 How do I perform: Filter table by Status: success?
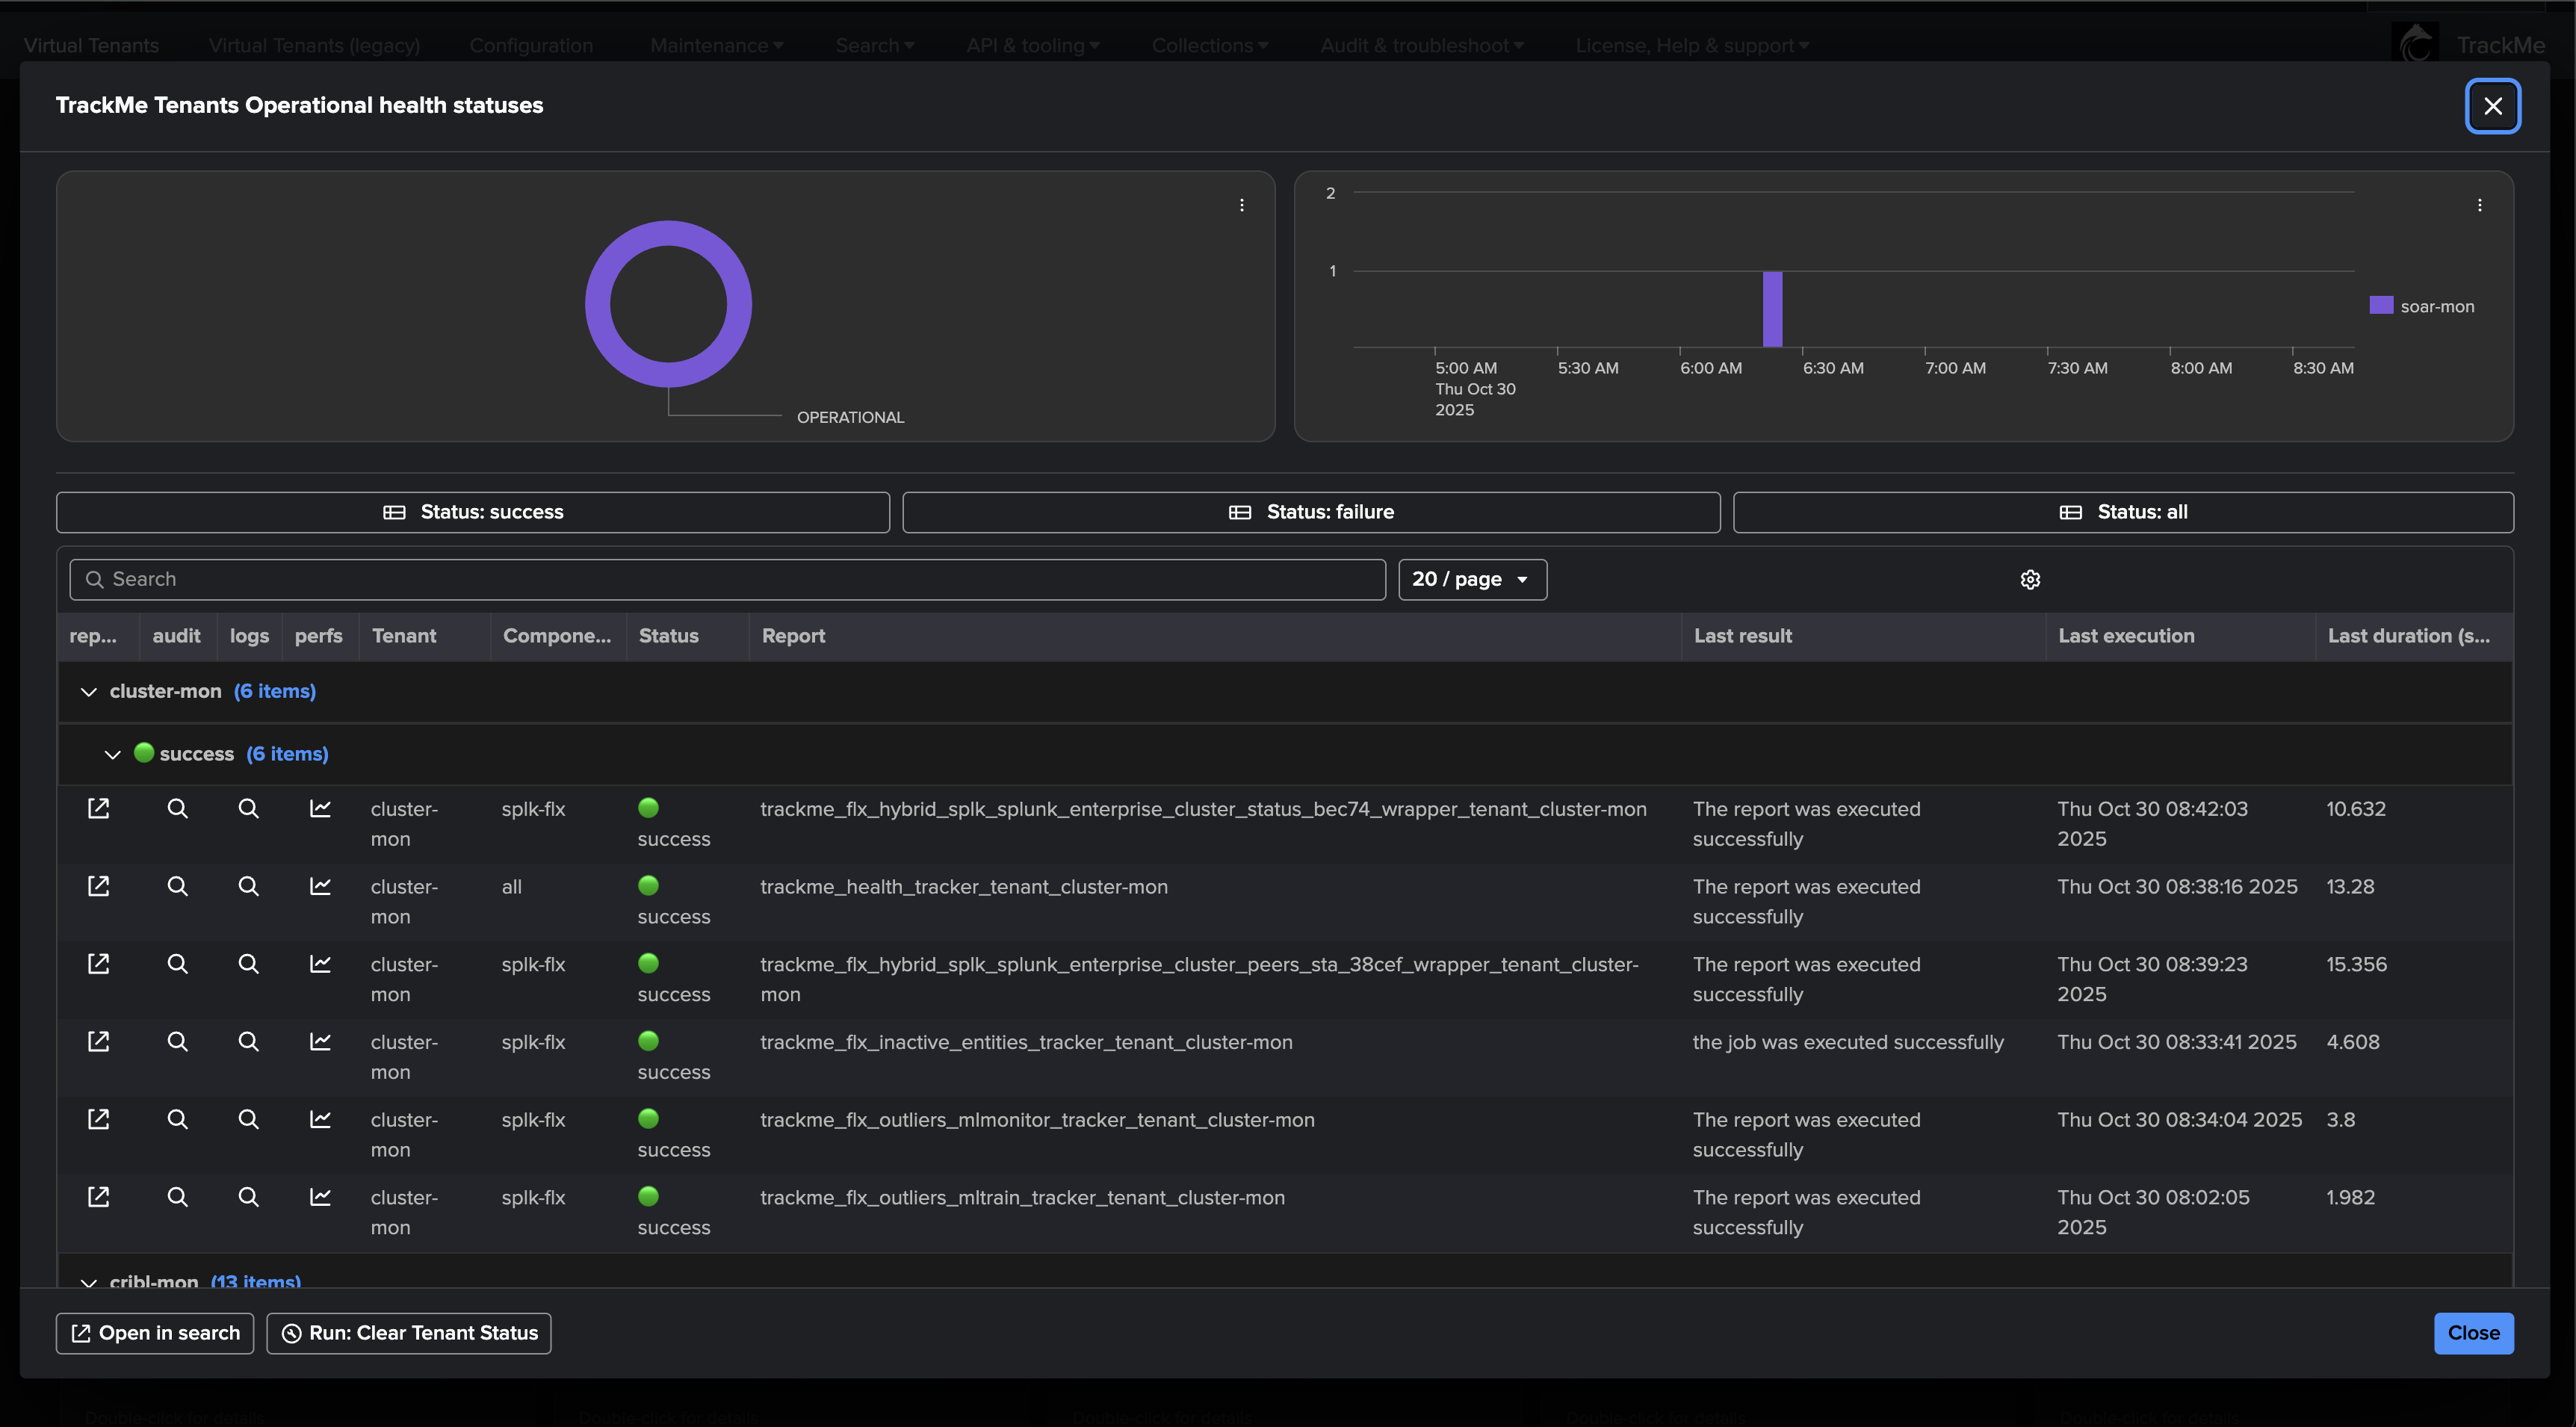point(473,512)
